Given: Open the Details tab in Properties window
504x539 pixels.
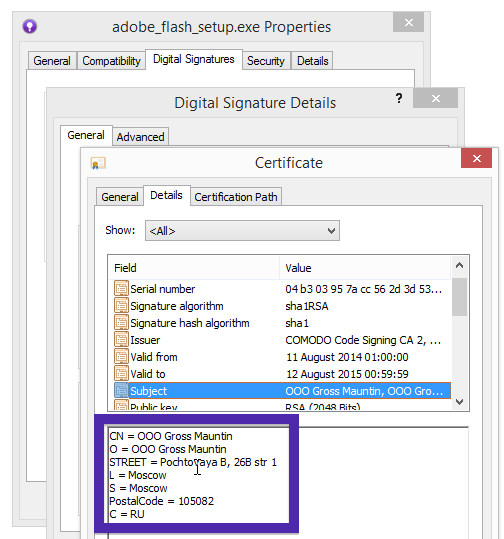Looking at the screenshot, I should pos(313,61).
